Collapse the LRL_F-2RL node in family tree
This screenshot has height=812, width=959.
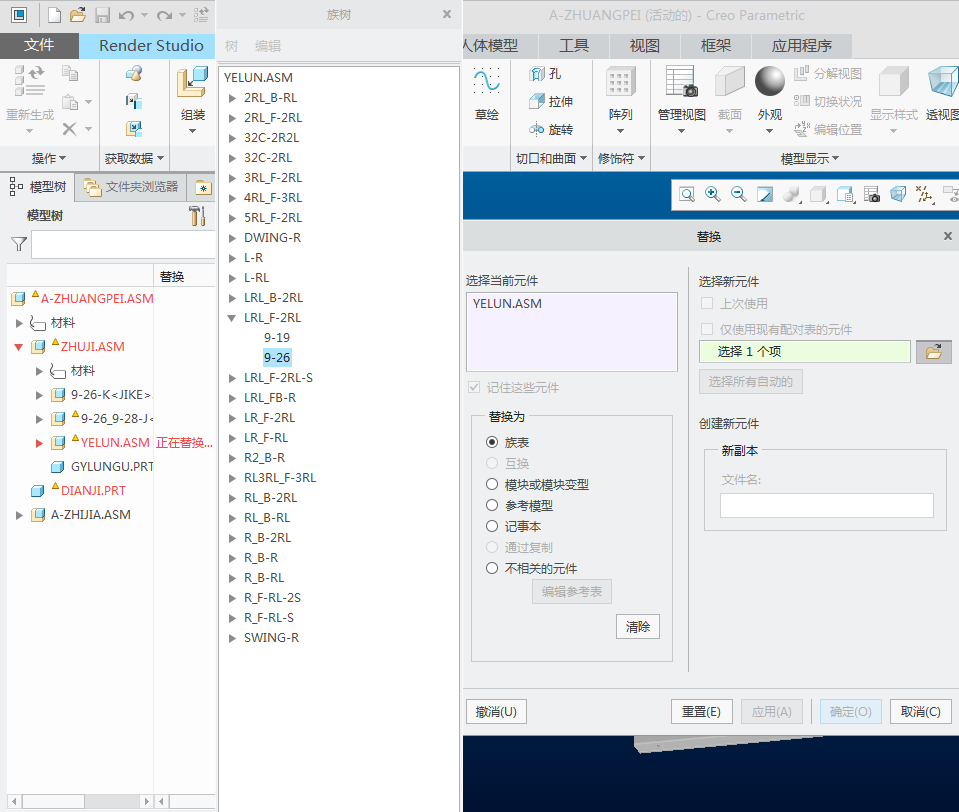[x=232, y=318]
